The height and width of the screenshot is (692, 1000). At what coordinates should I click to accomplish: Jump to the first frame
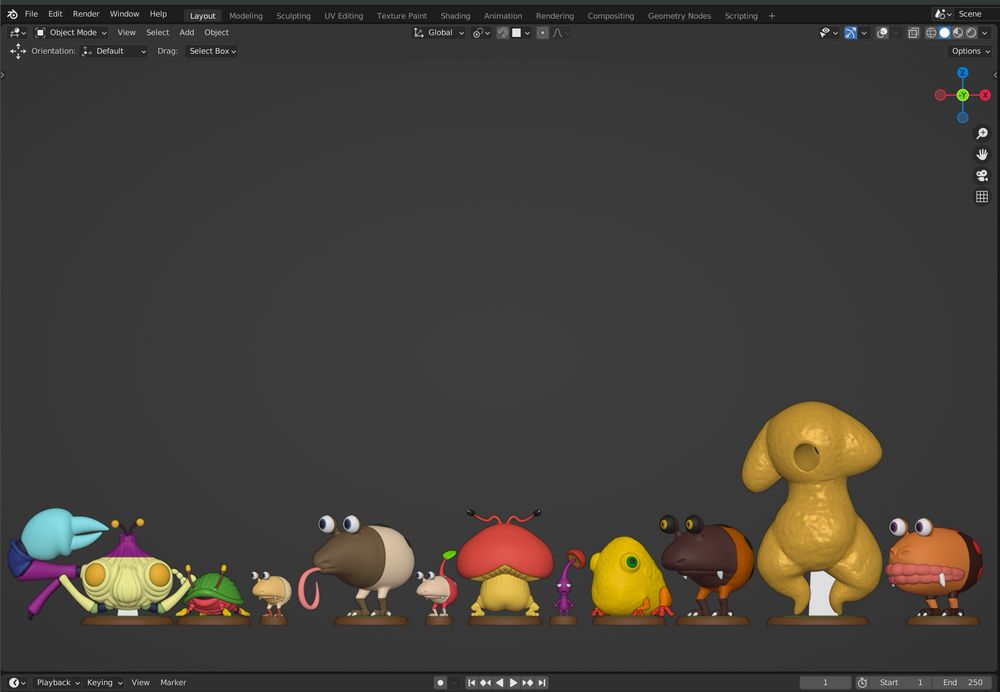click(471, 682)
